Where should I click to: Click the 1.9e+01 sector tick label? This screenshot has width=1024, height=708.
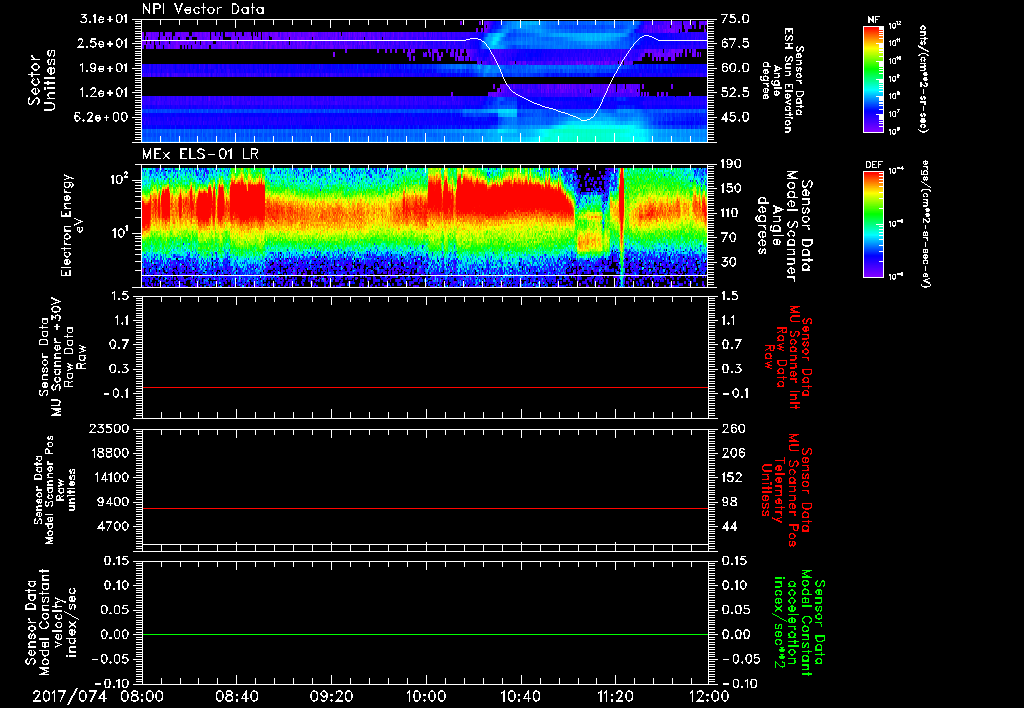pos(104,68)
